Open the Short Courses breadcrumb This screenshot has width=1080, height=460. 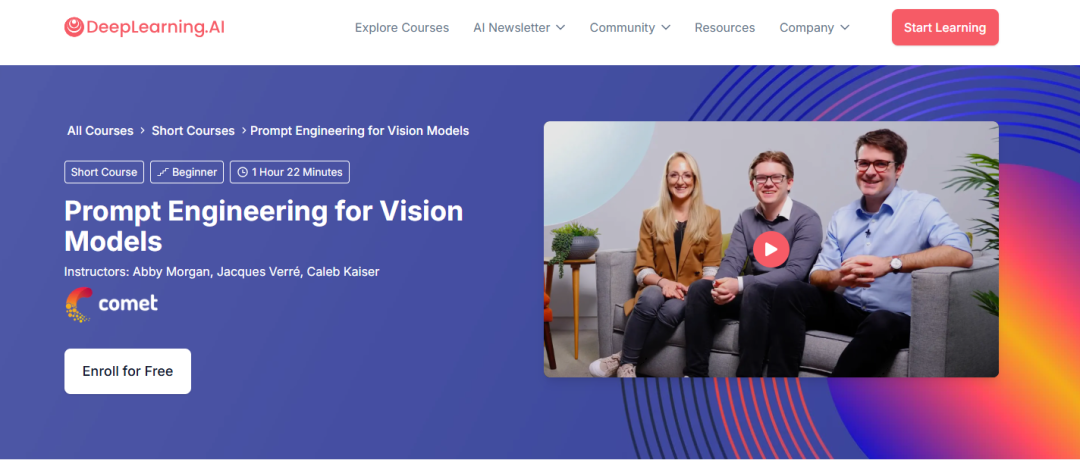point(193,131)
